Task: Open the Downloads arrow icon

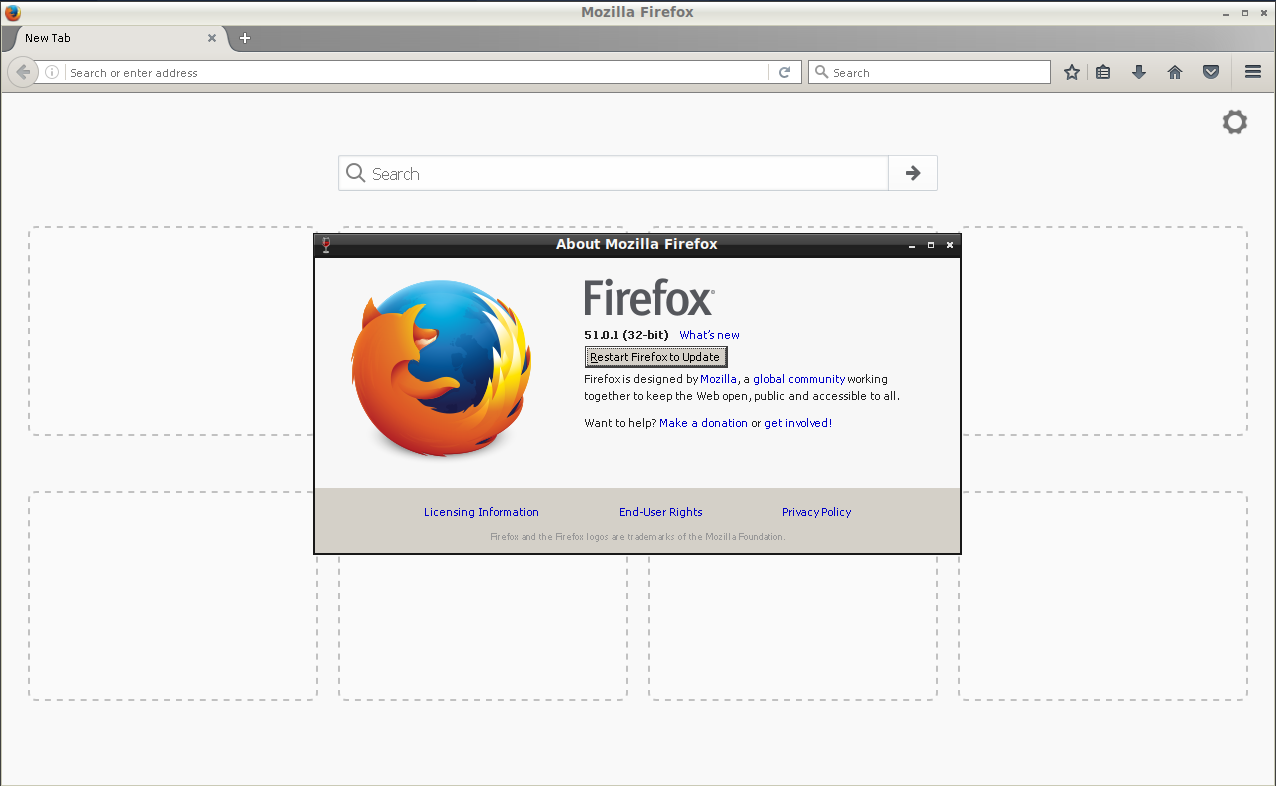Action: (x=1138, y=72)
